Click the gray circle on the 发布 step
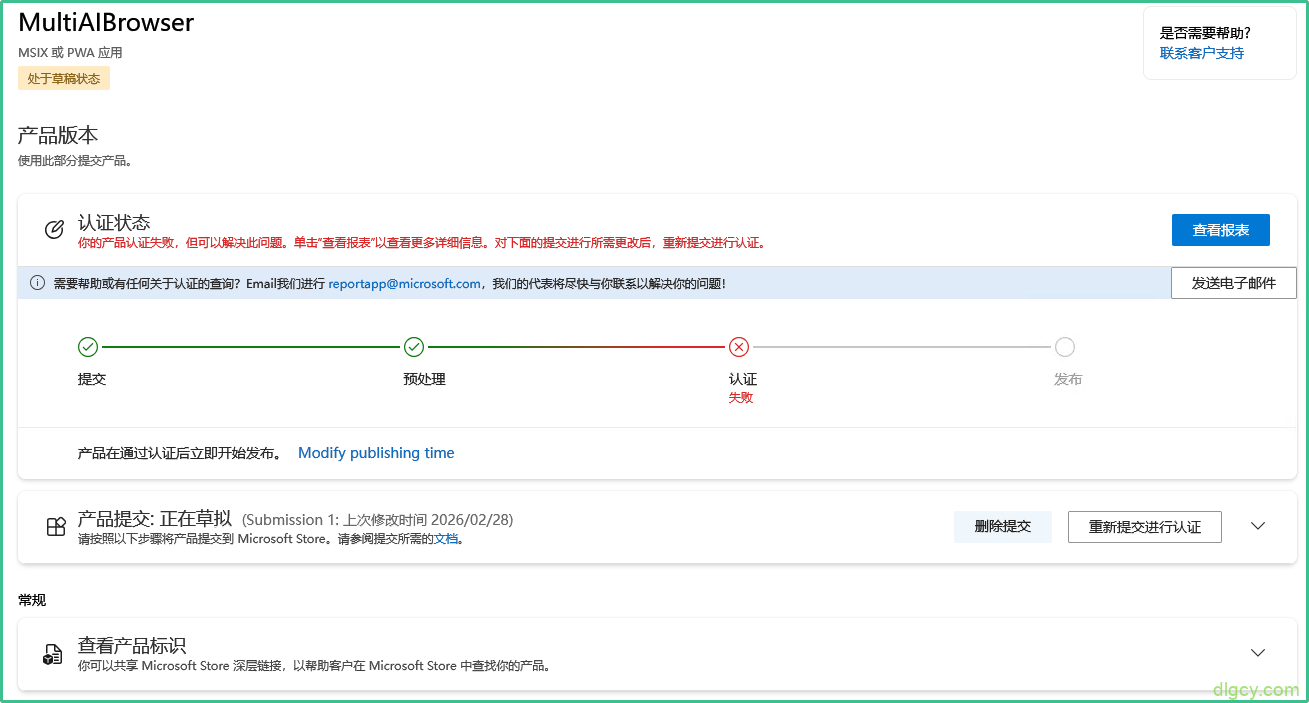Screen dimensions: 1309x703 point(1065,347)
